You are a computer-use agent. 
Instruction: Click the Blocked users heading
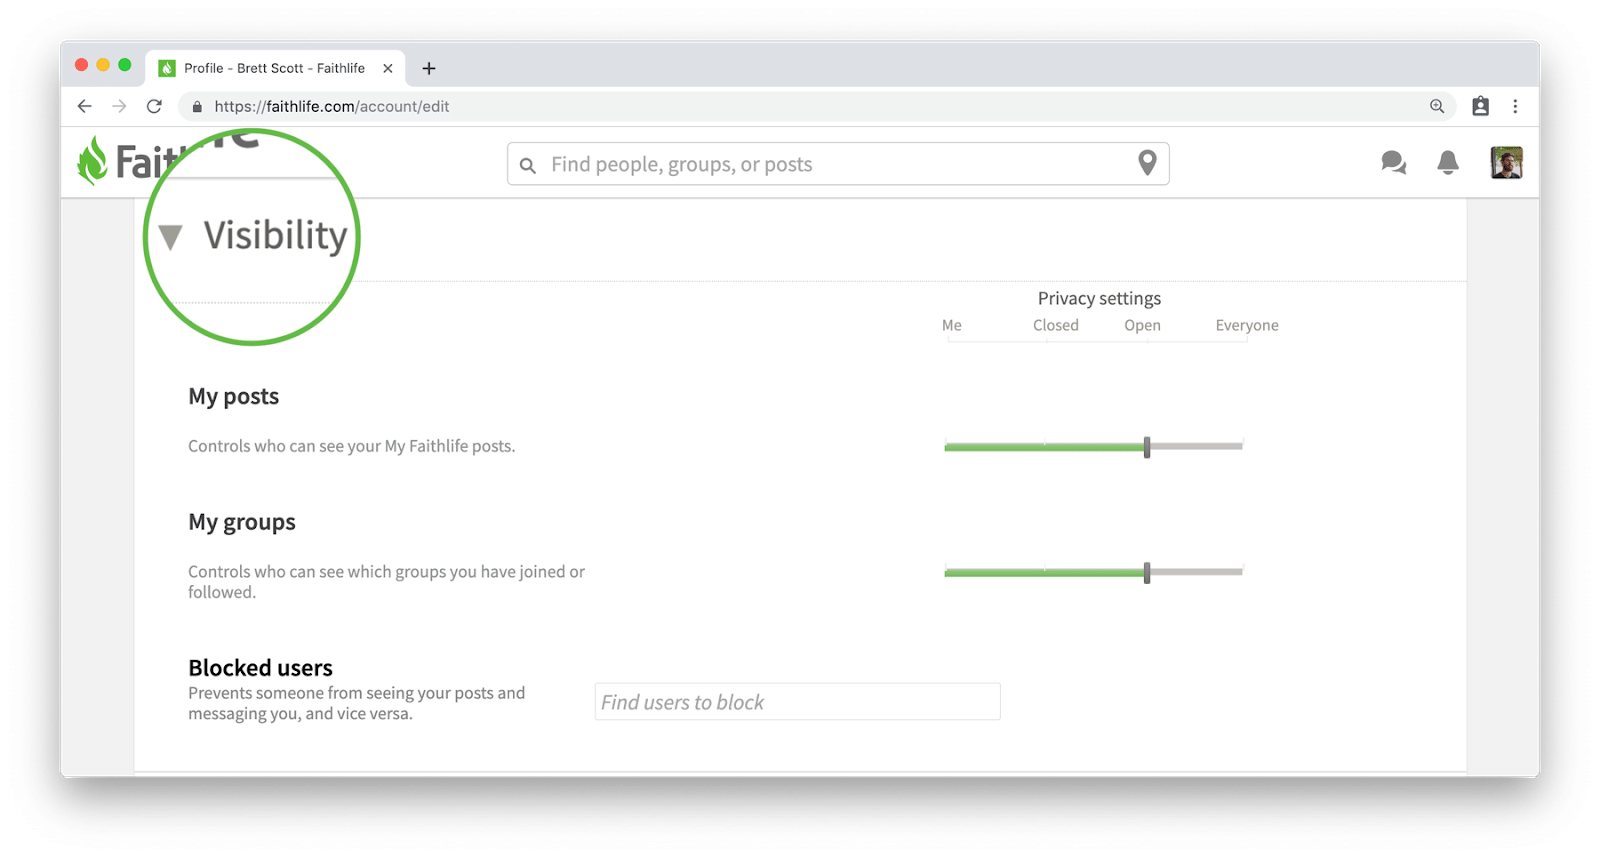point(260,667)
